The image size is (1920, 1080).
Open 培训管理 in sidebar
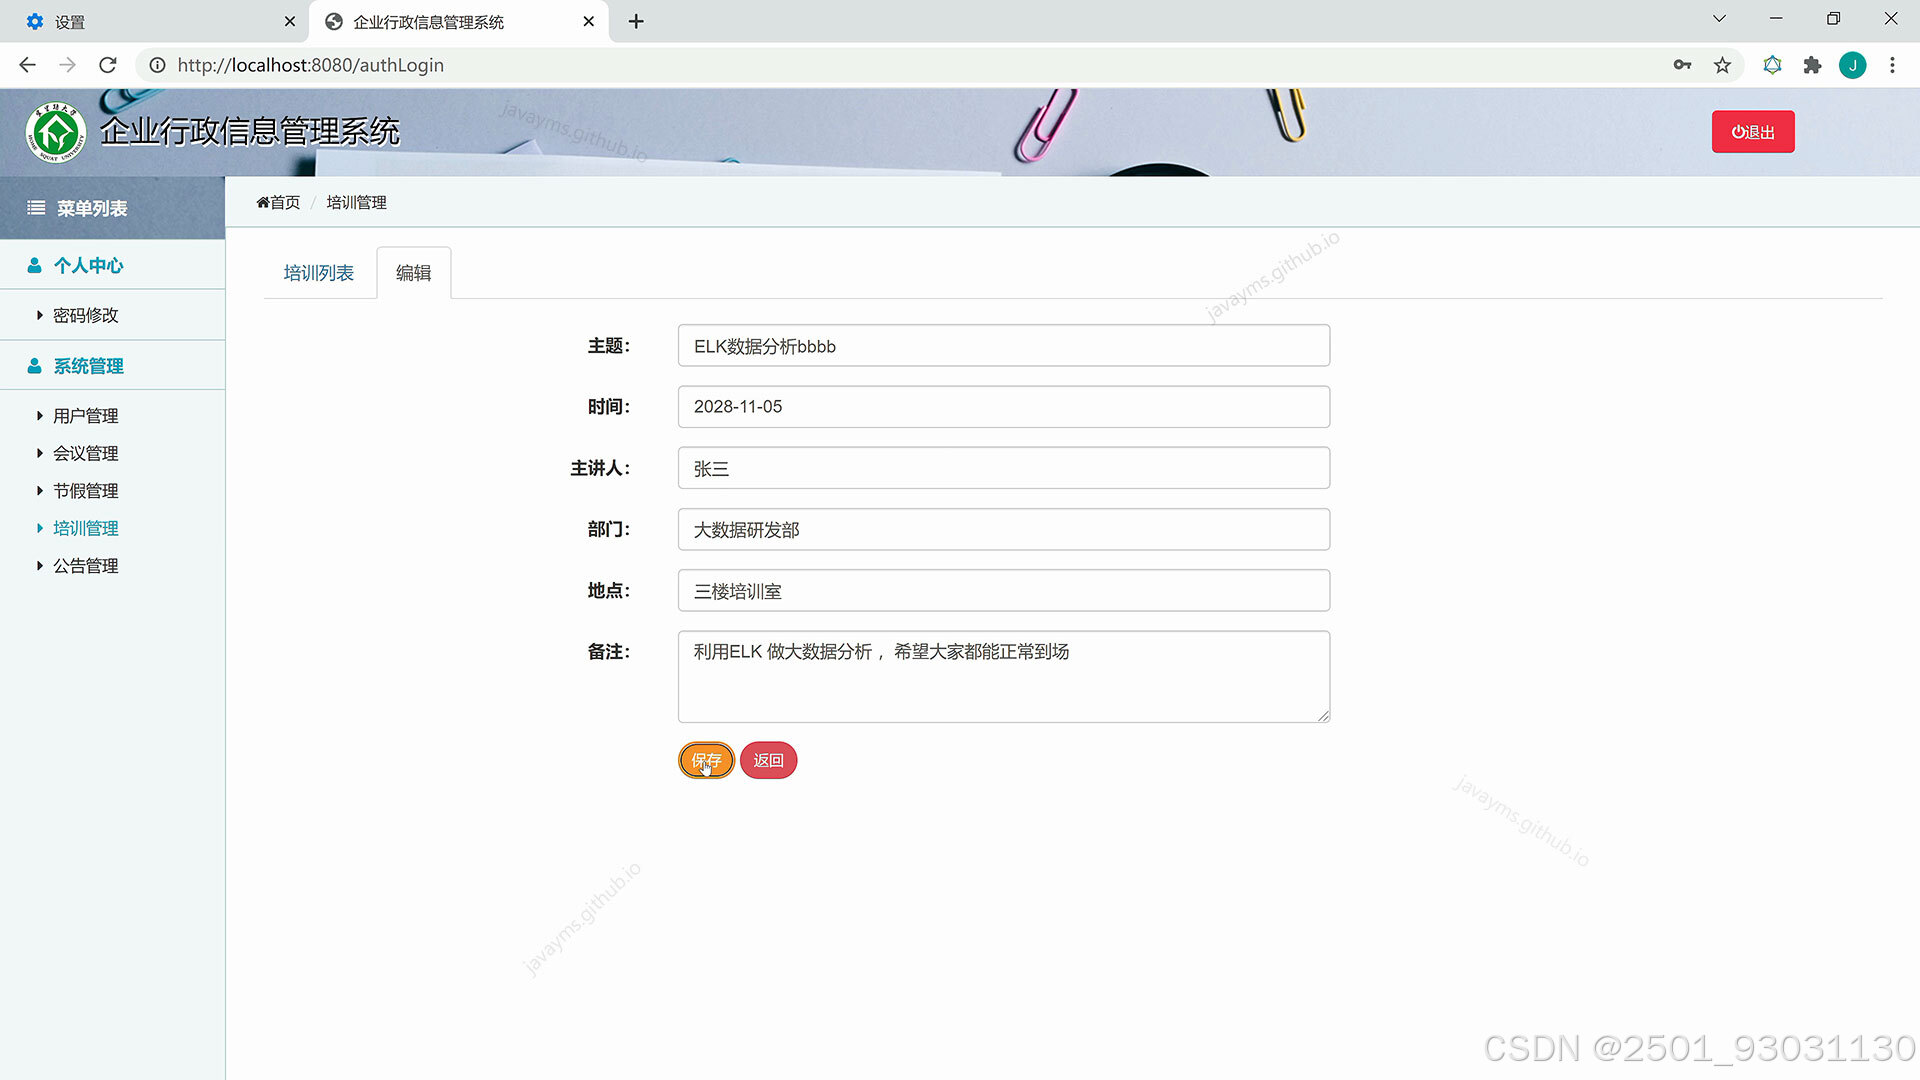pyautogui.click(x=86, y=528)
